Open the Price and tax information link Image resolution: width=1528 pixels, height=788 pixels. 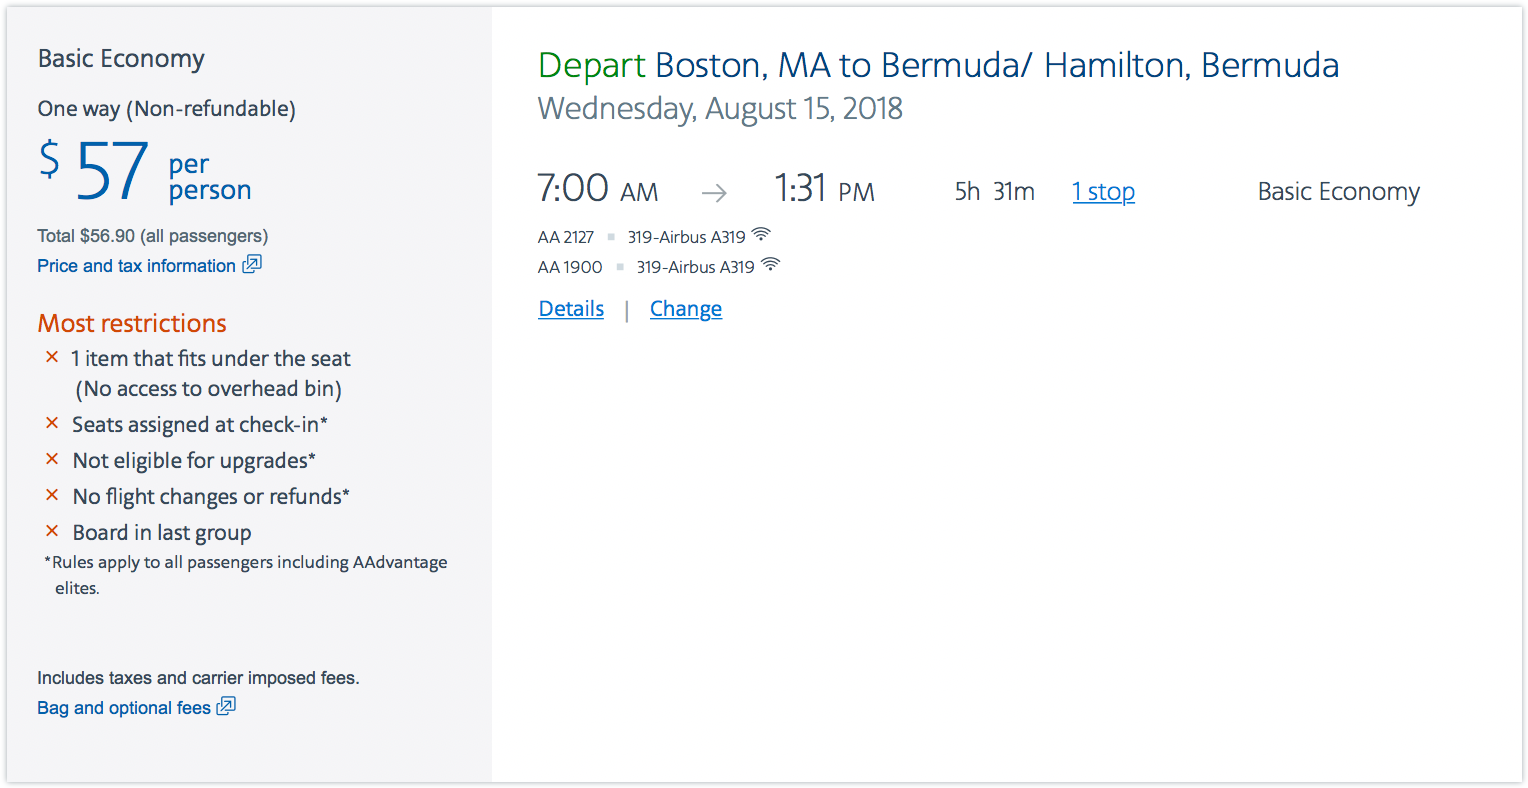pyautogui.click(x=136, y=266)
